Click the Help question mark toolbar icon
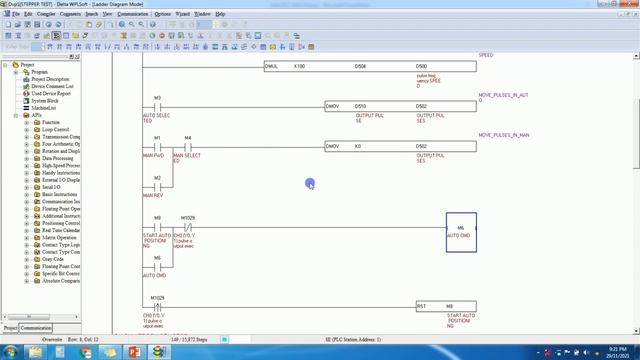The width and height of the screenshot is (640, 360). pos(153,25)
